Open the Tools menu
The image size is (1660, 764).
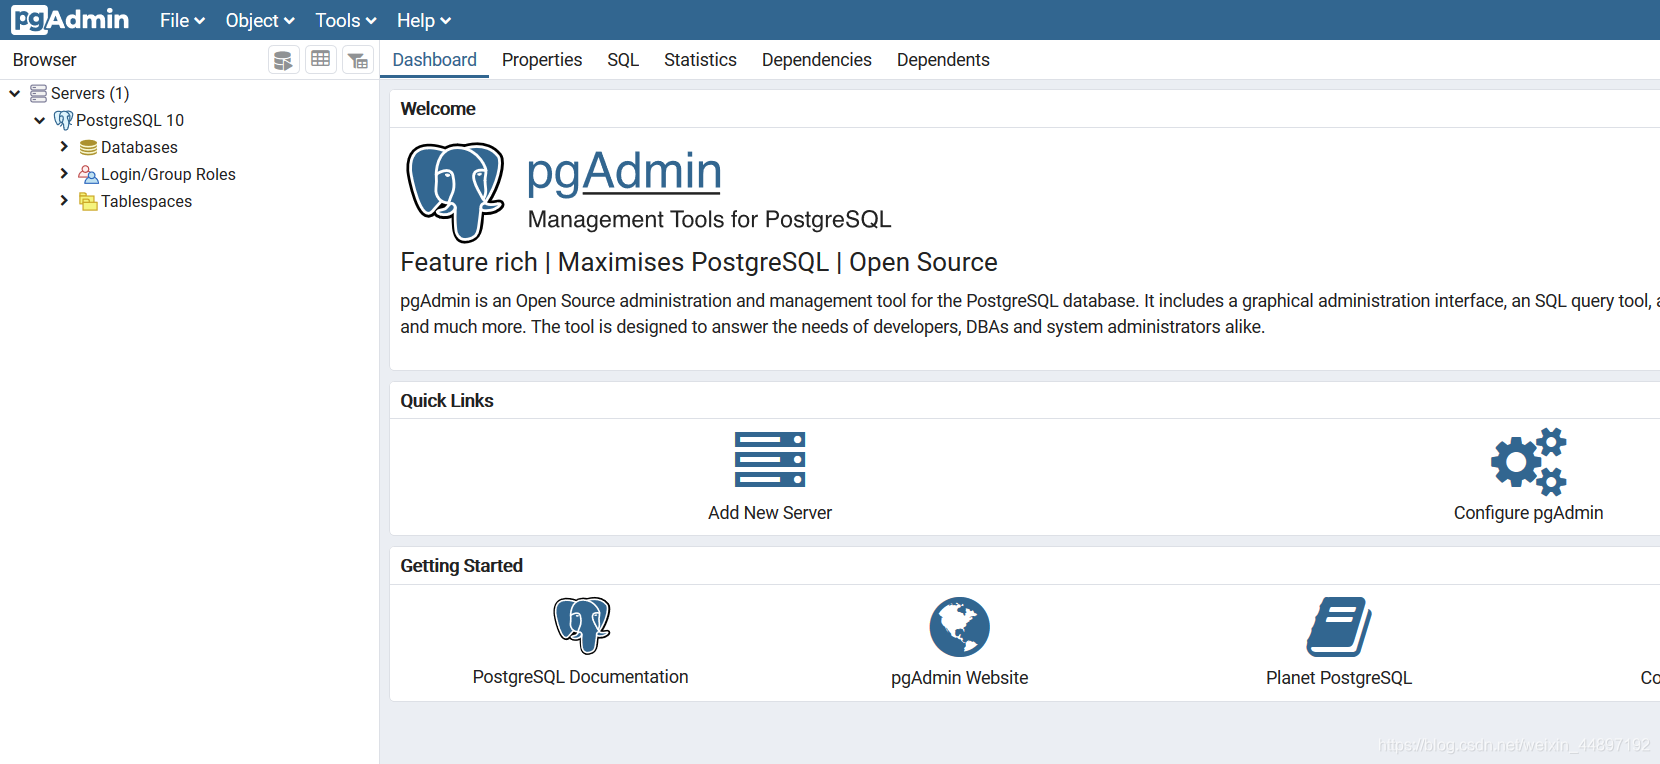[x=346, y=20]
